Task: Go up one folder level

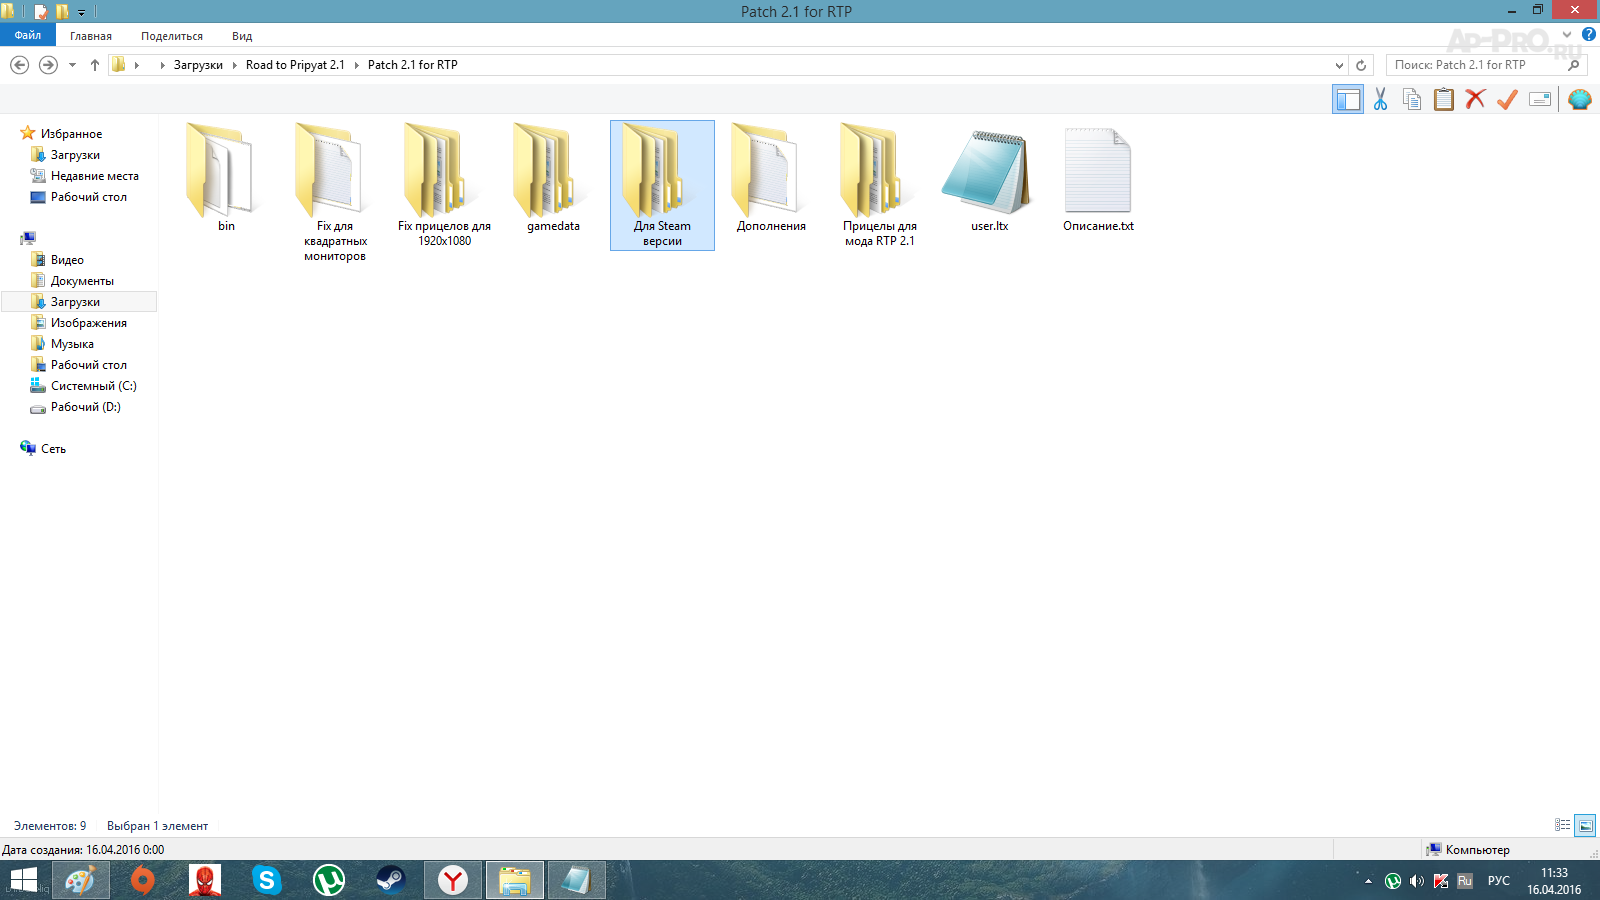Action: tap(95, 65)
